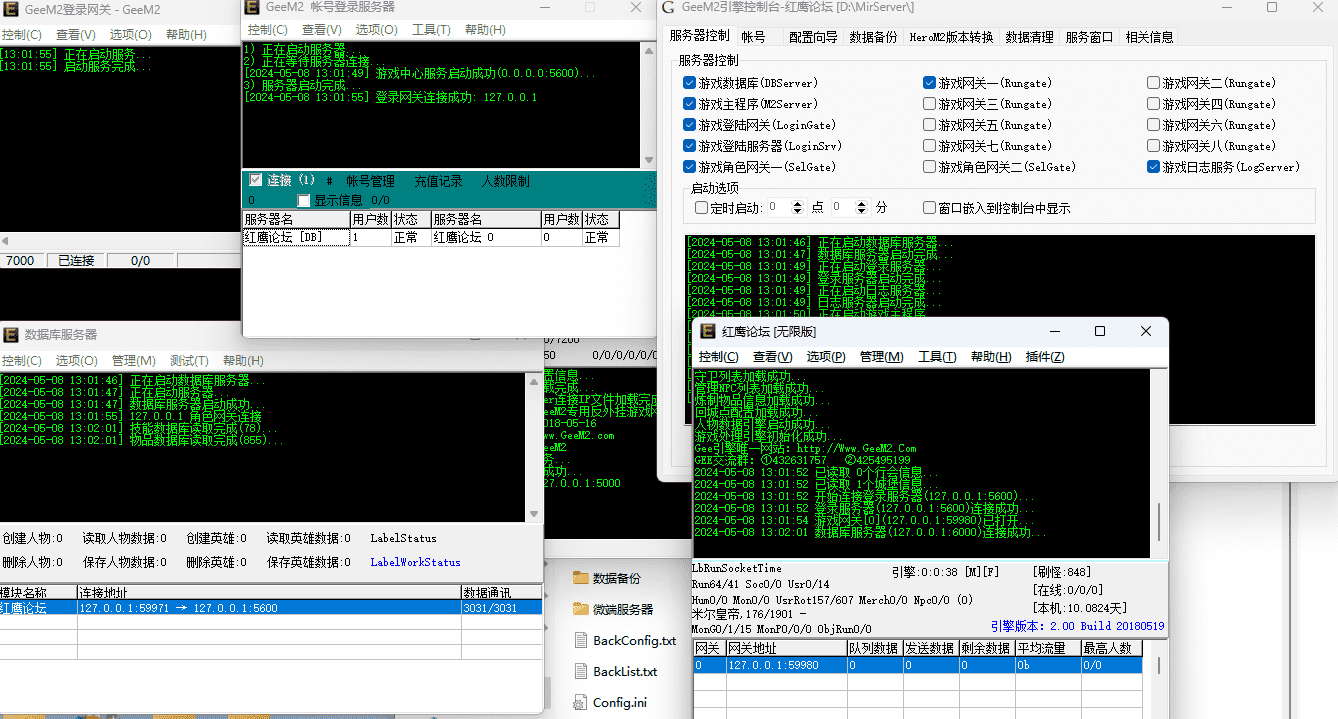Select the BackConfig.txt file icon

click(x=580, y=641)
